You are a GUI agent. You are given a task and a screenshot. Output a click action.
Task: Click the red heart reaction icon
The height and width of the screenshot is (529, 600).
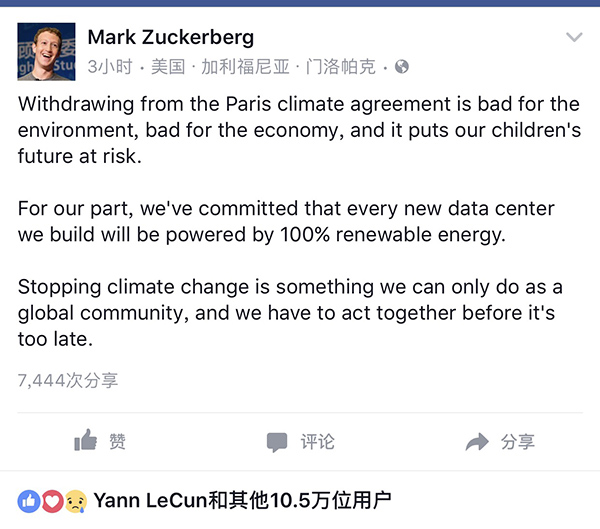point(52,500)
